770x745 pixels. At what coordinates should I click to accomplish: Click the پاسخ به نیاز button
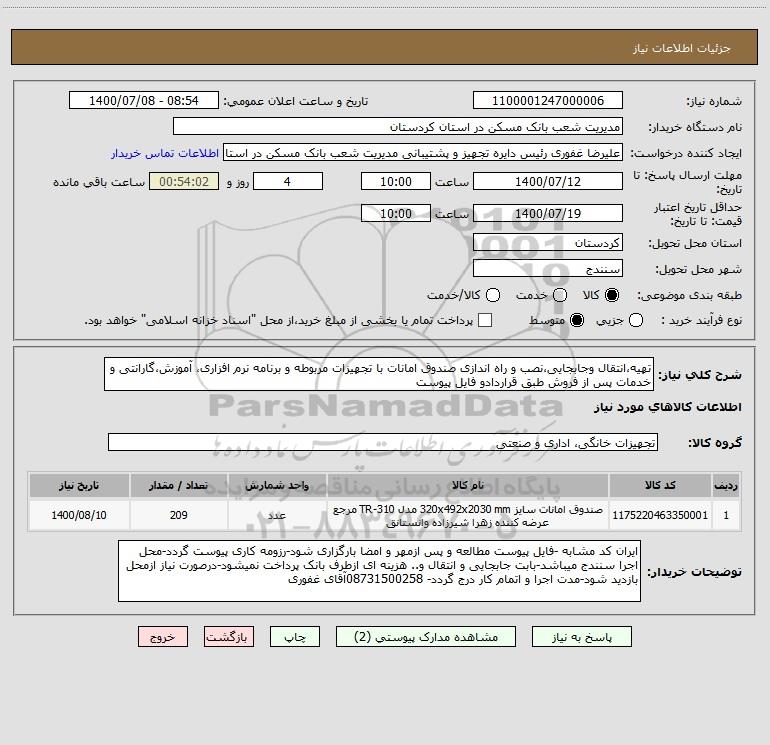pos(582,637)
